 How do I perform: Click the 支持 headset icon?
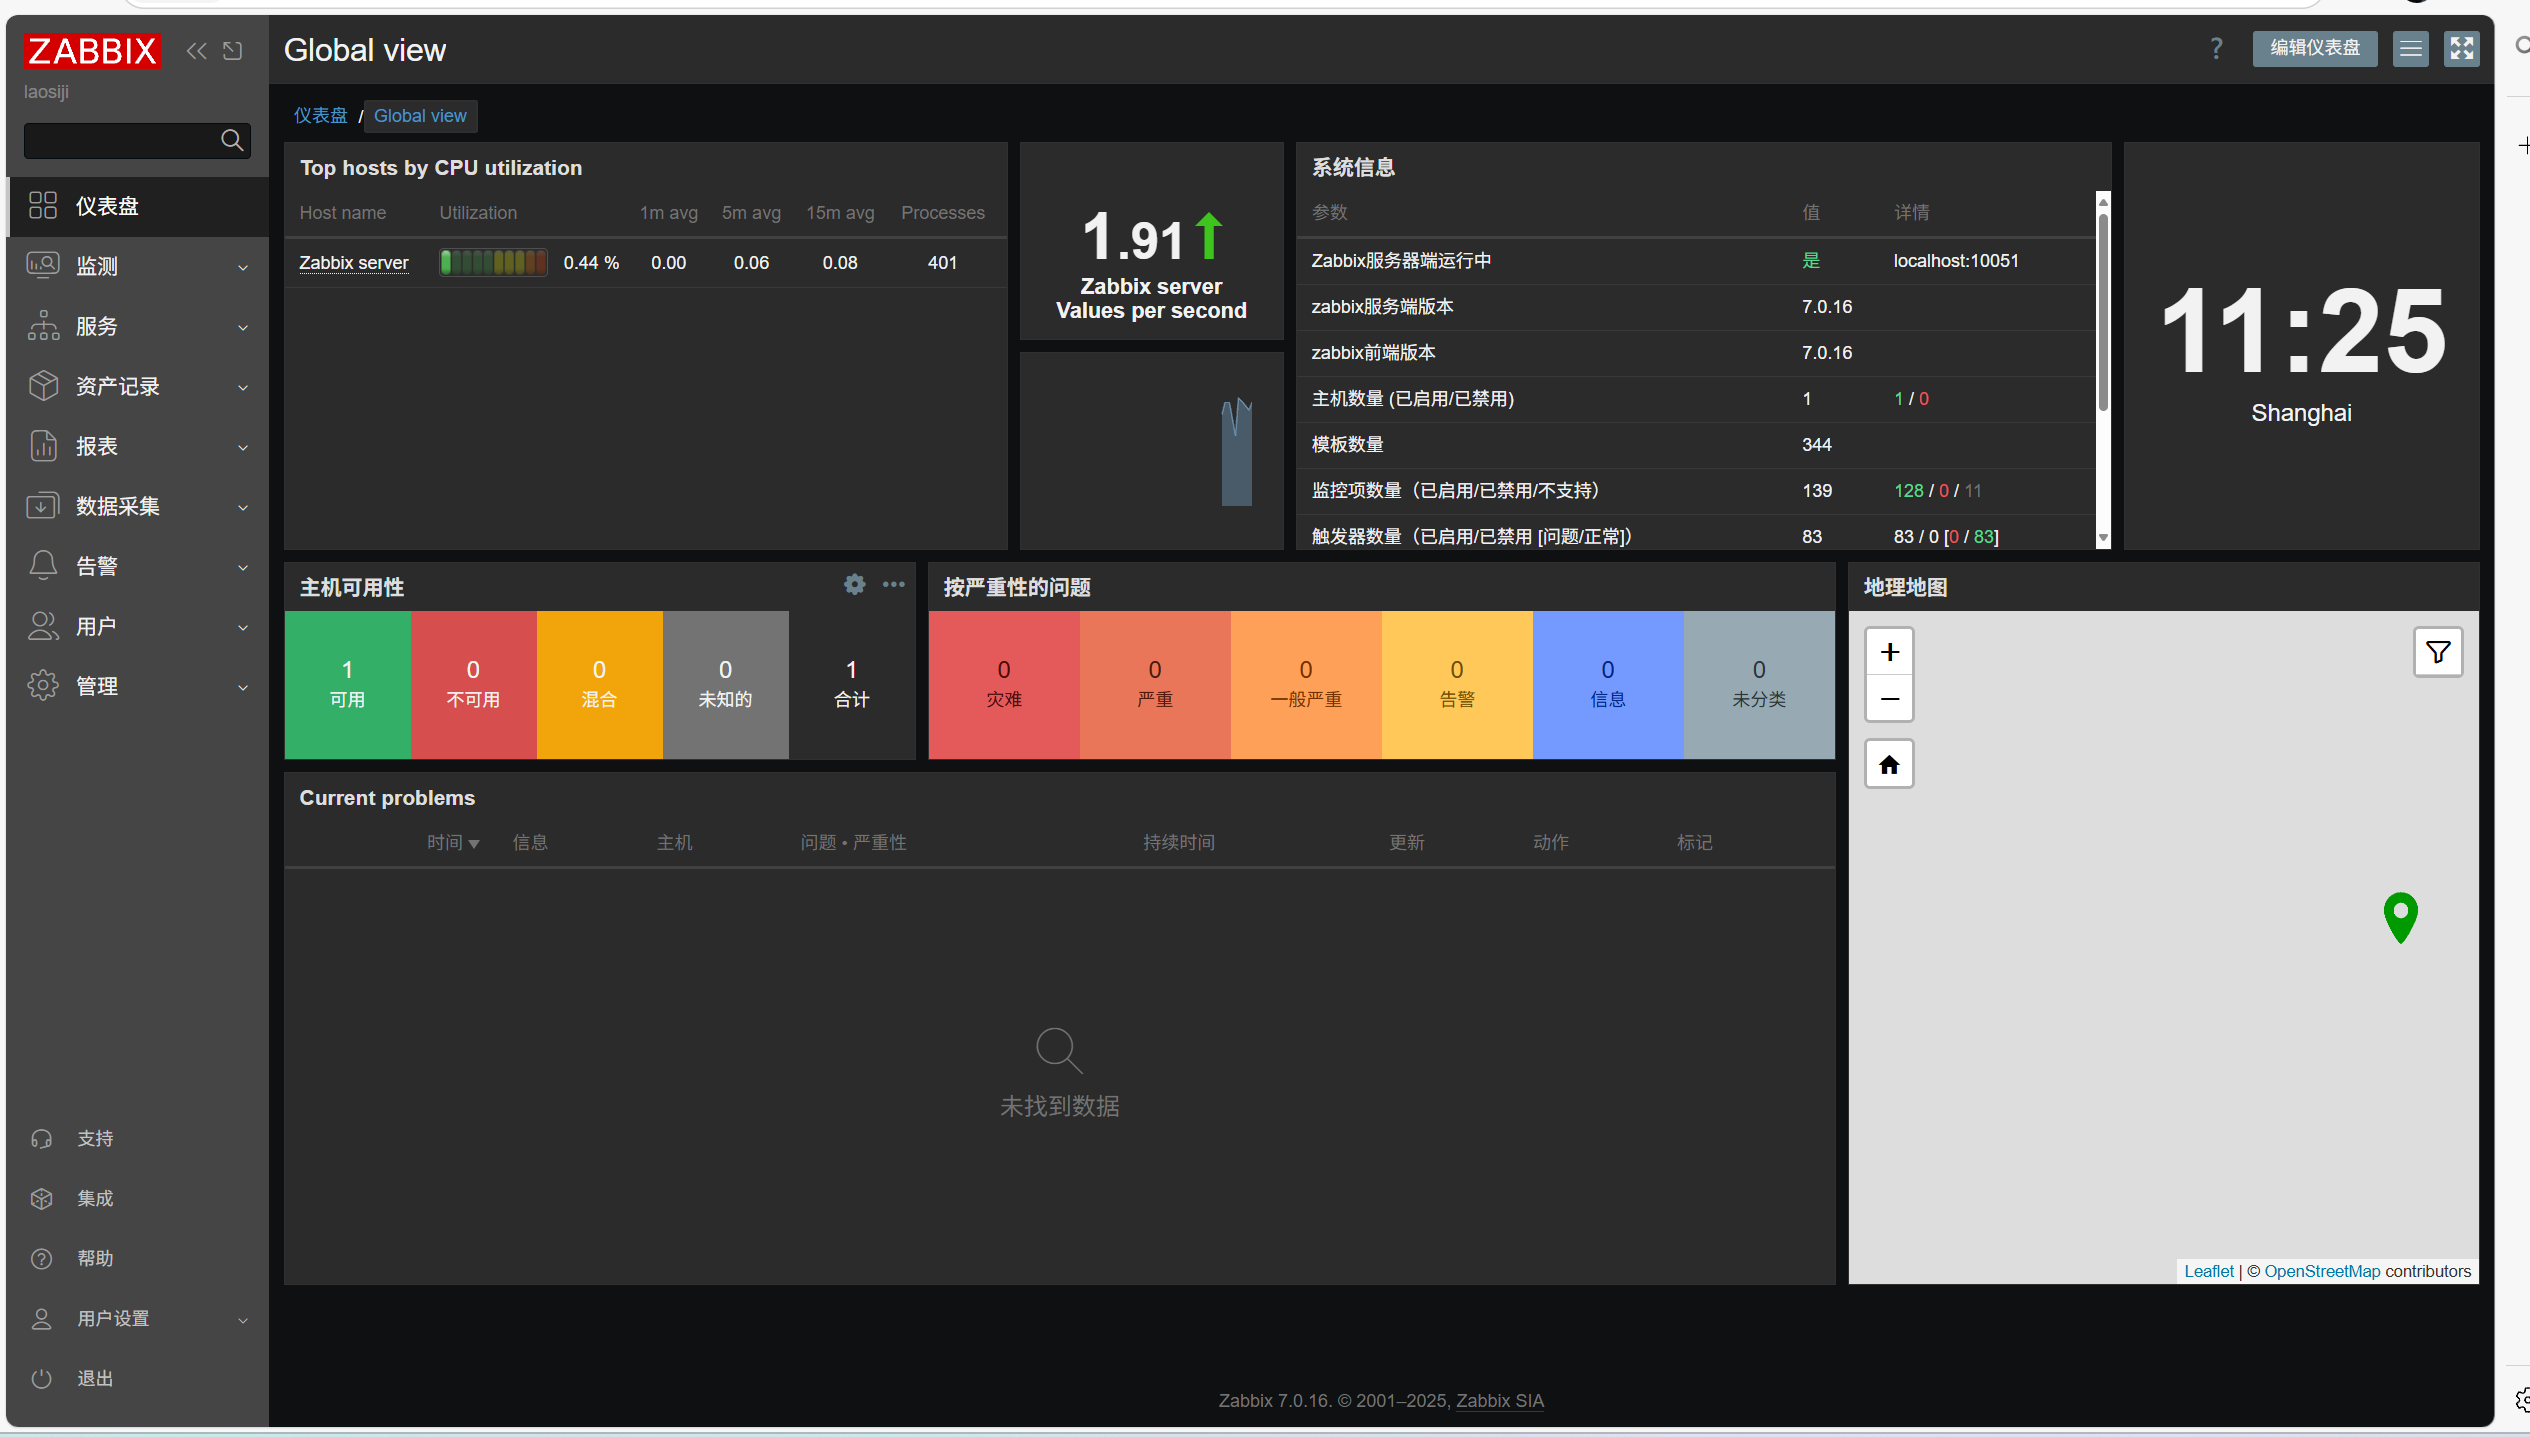41,1139
